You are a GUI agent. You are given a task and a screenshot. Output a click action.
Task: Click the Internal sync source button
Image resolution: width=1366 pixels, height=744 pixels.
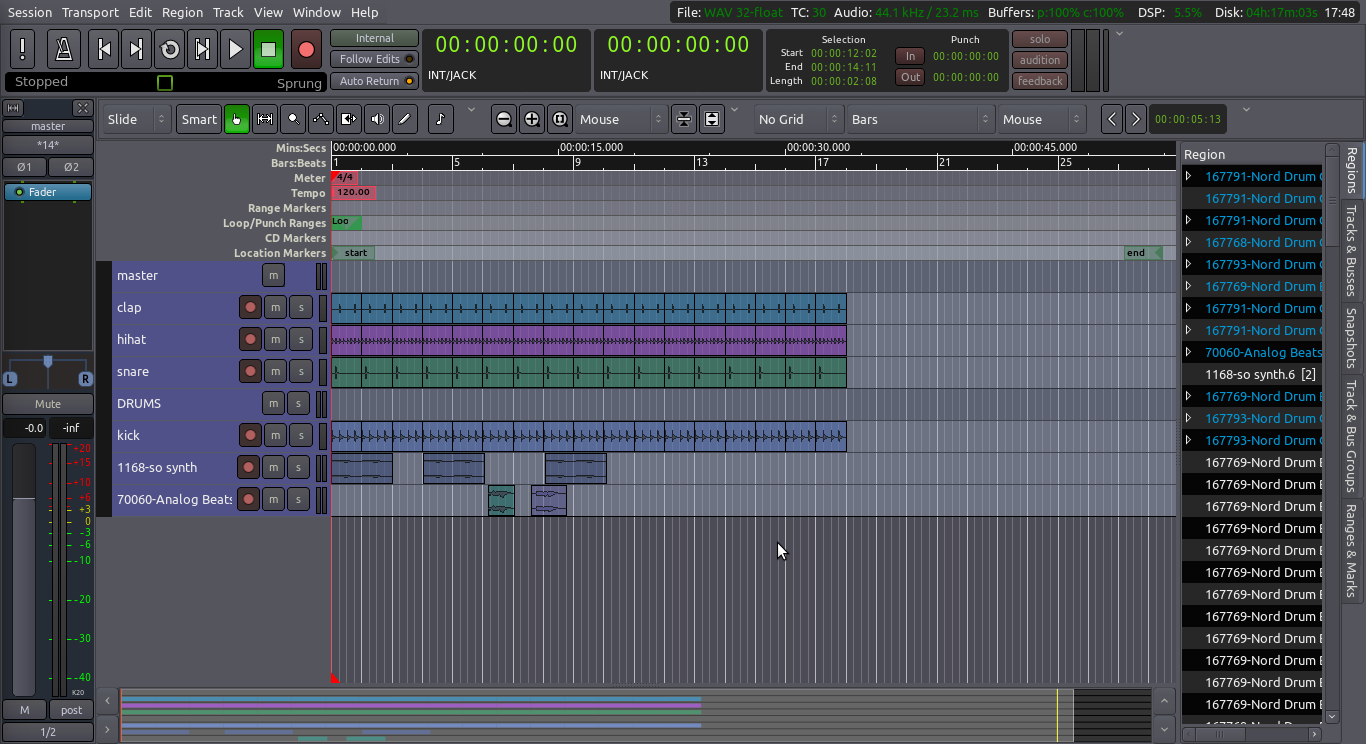click(x=375, y=38)
